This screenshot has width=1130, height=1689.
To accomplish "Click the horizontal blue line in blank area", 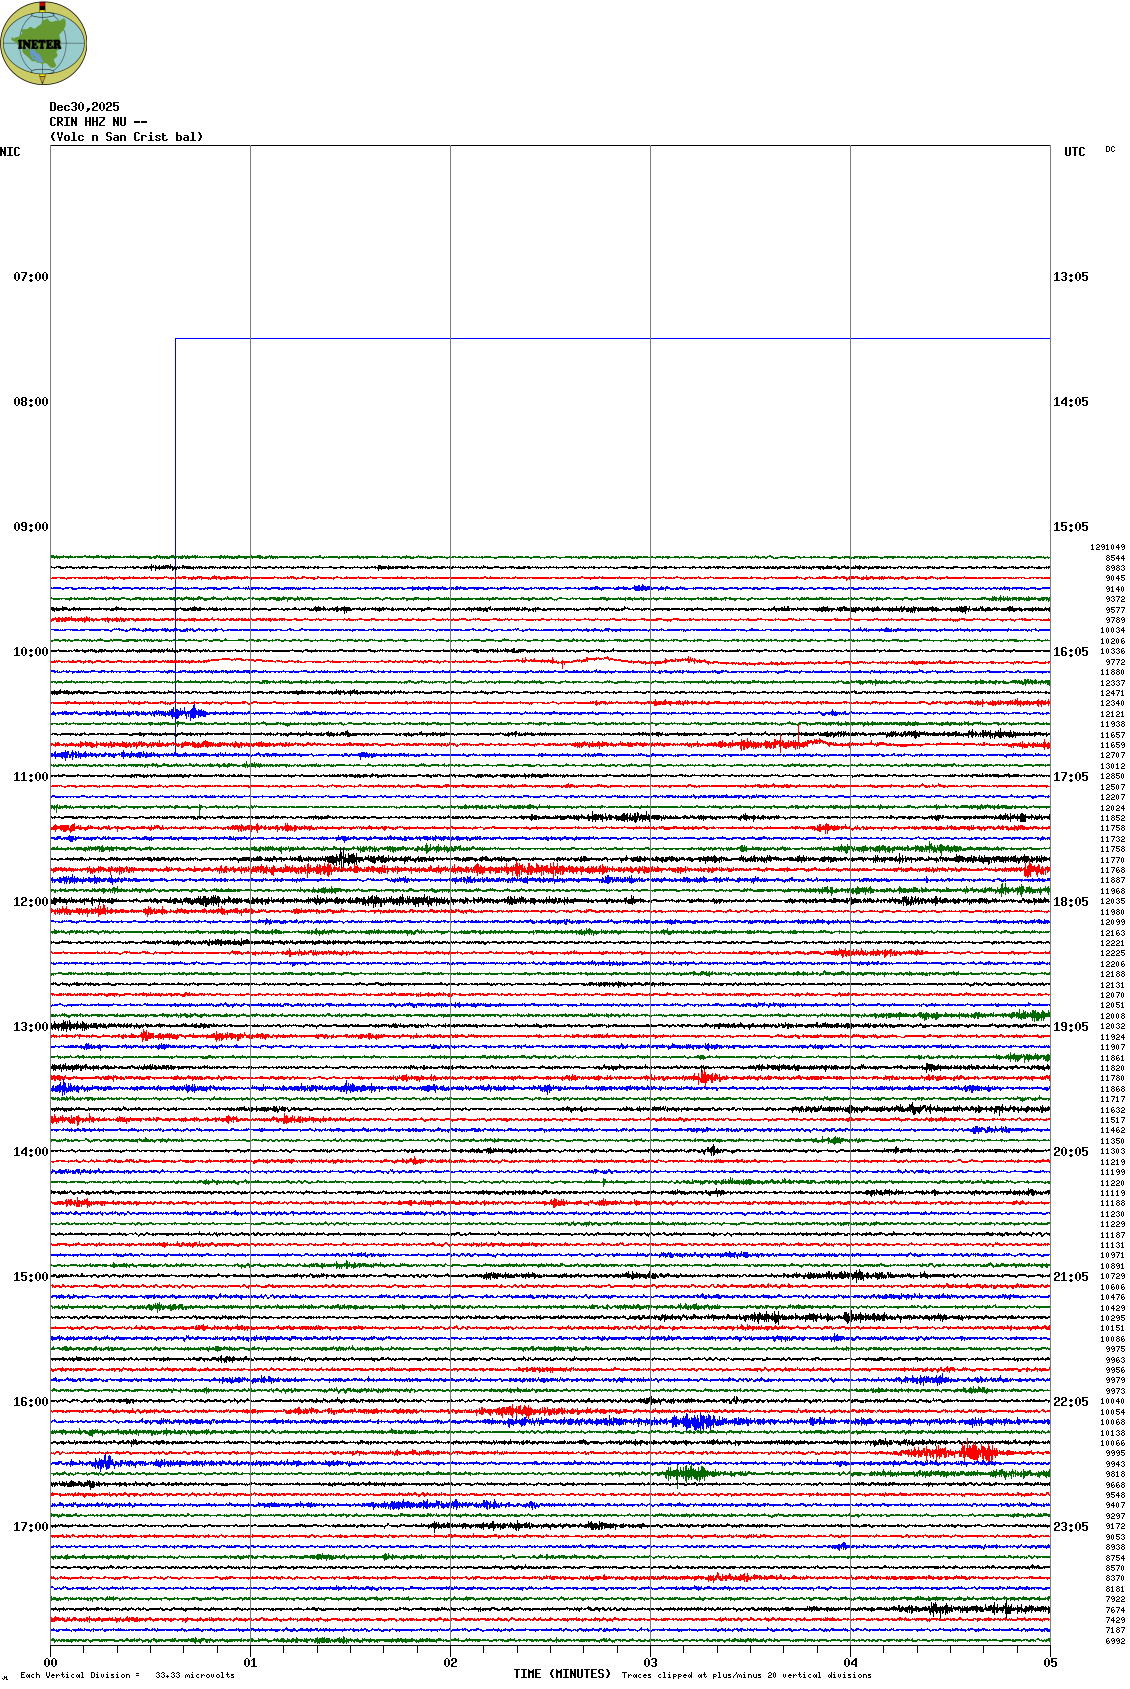I will (612, 339).
